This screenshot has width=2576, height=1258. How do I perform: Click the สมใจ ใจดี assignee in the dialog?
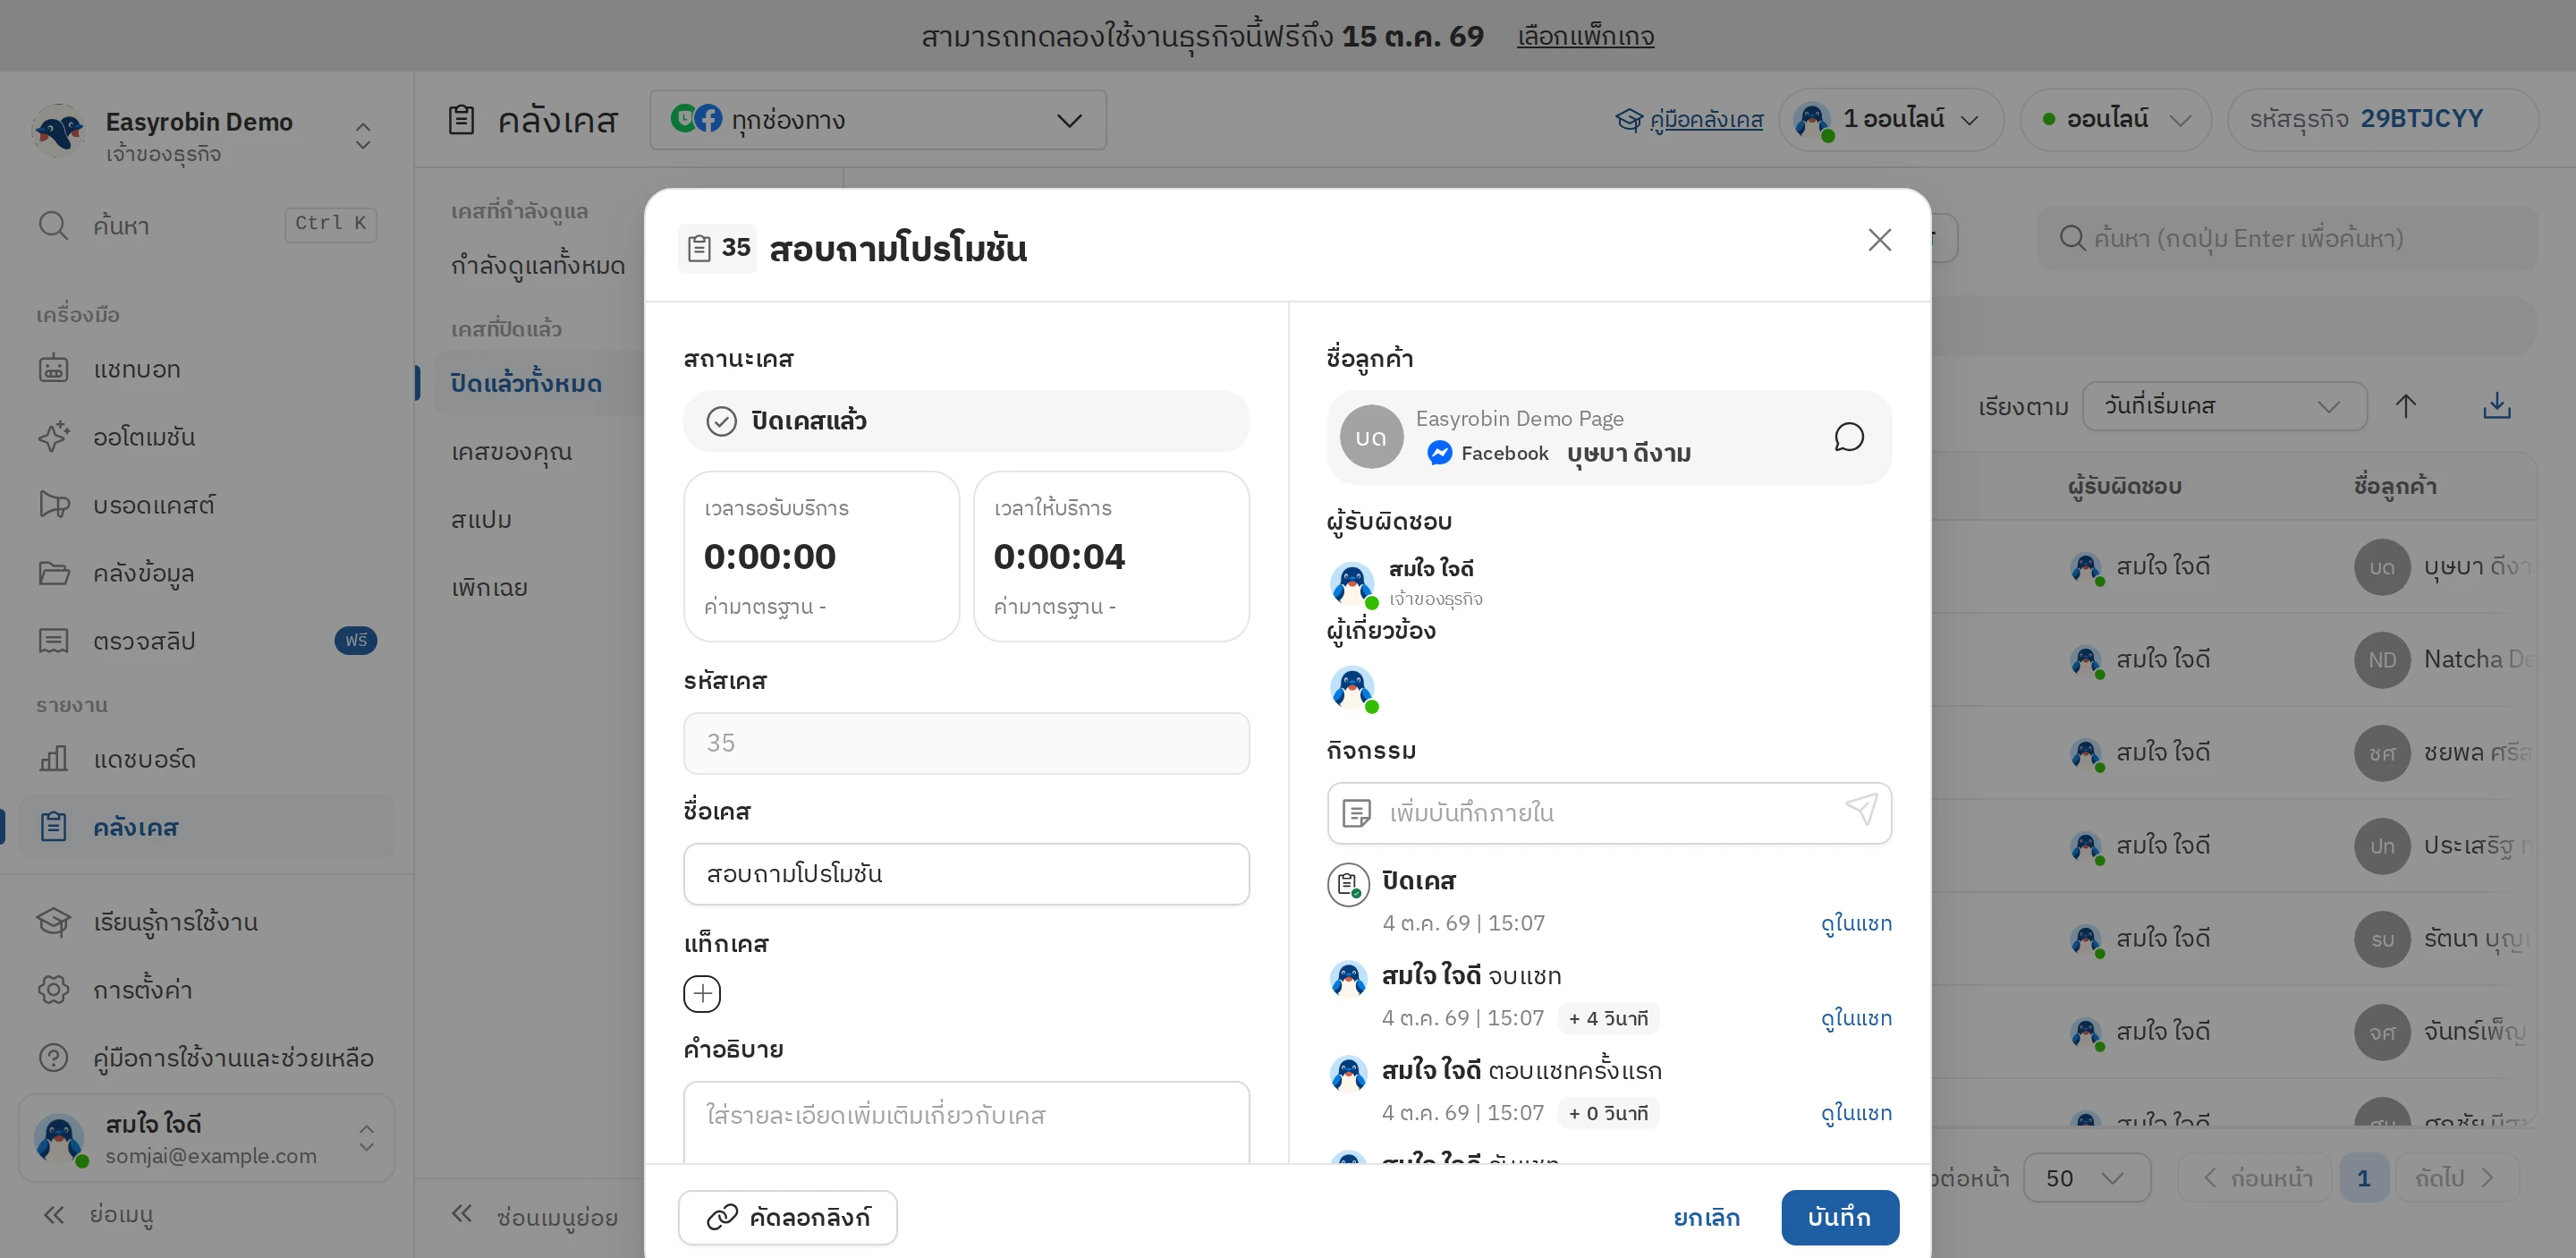(1406, 583)
